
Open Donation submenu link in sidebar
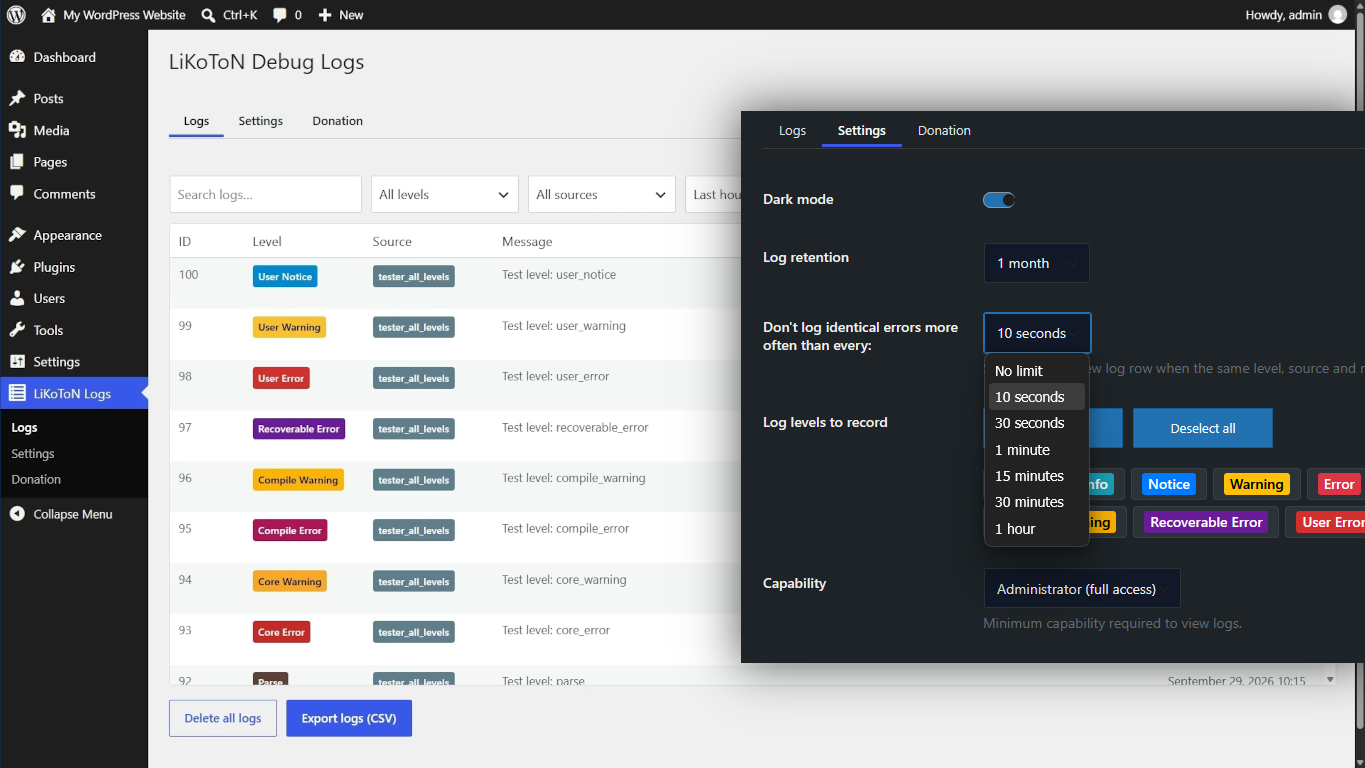point(36,480)
